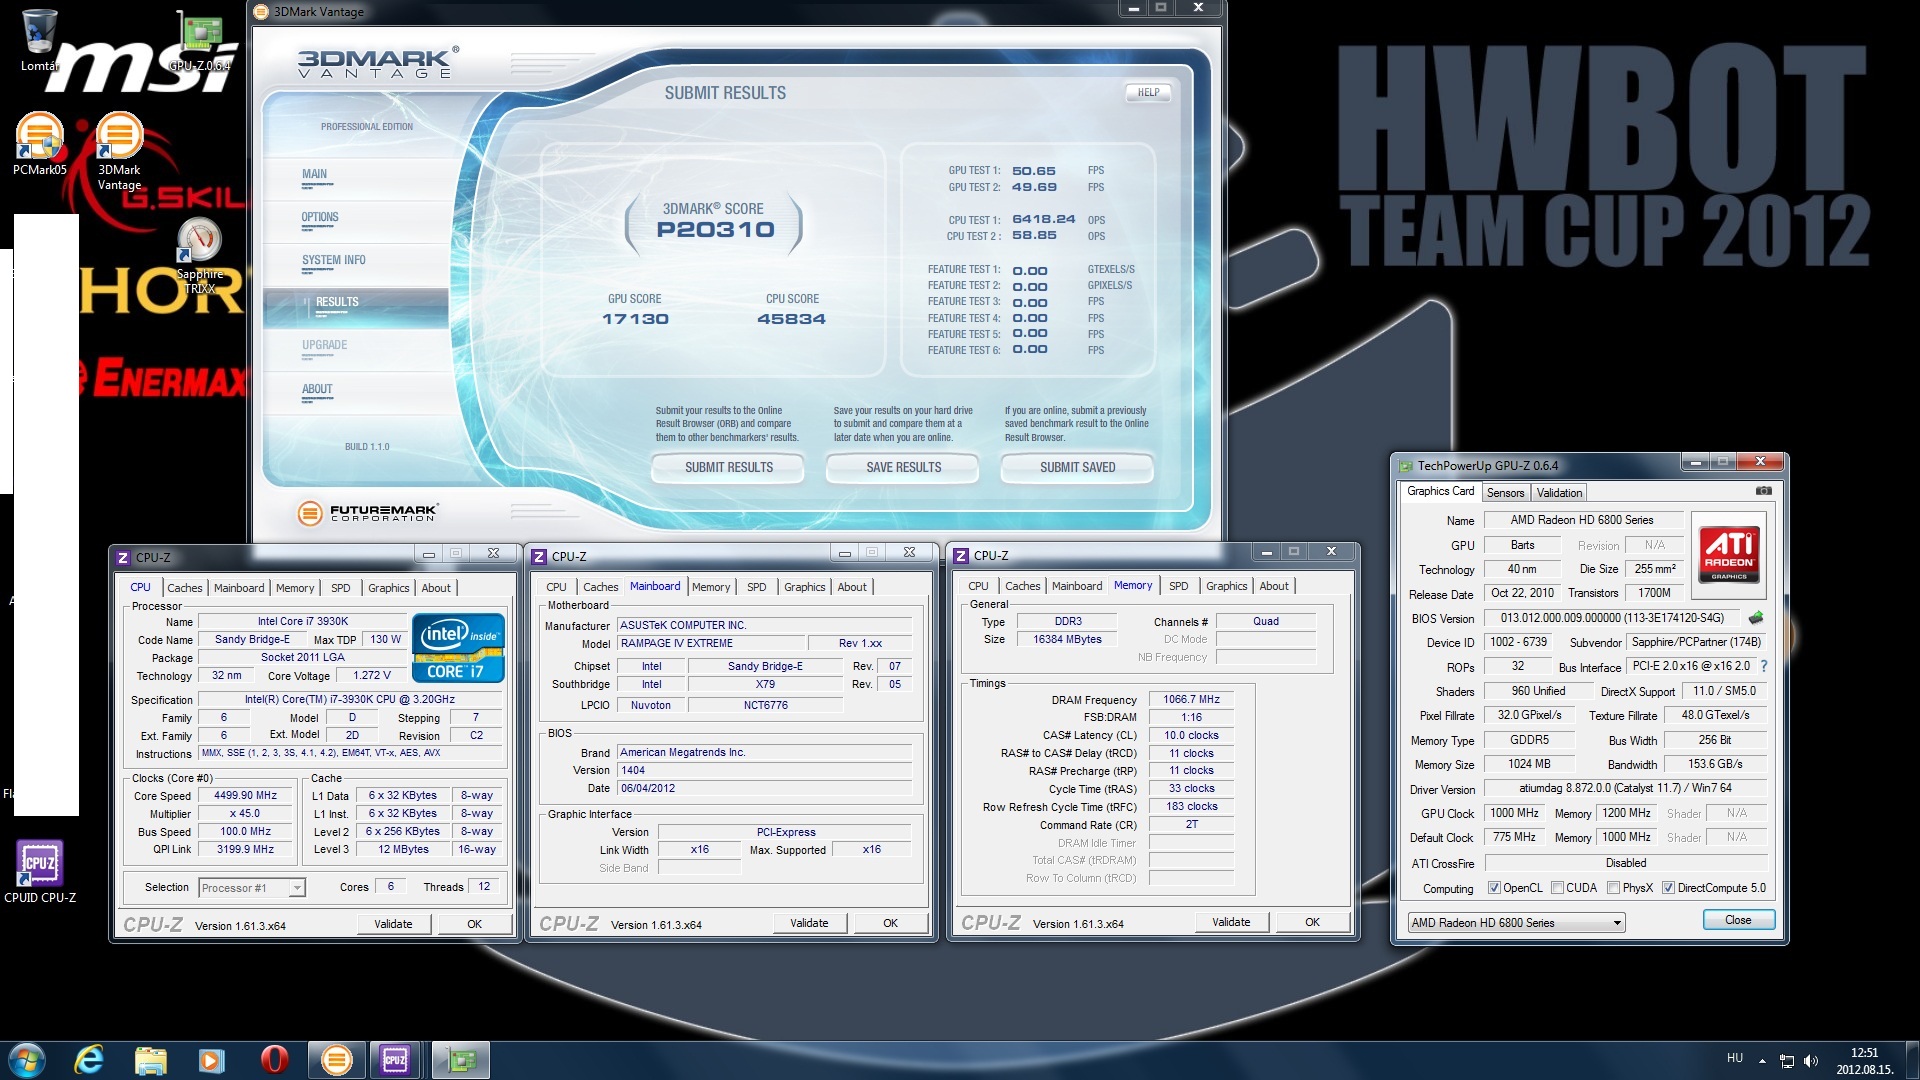
Task: Click the GPU-Z screenshot camera icon
Action: [1764, 491]
